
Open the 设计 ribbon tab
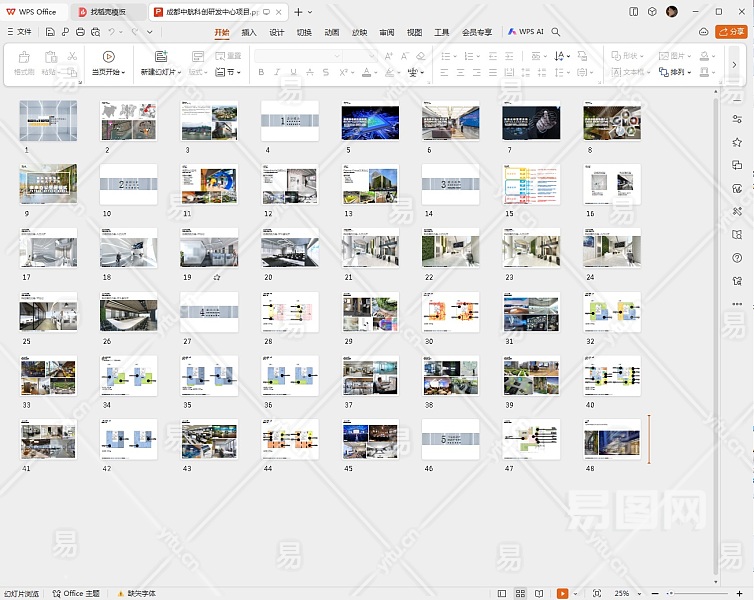tap(277, 32)
